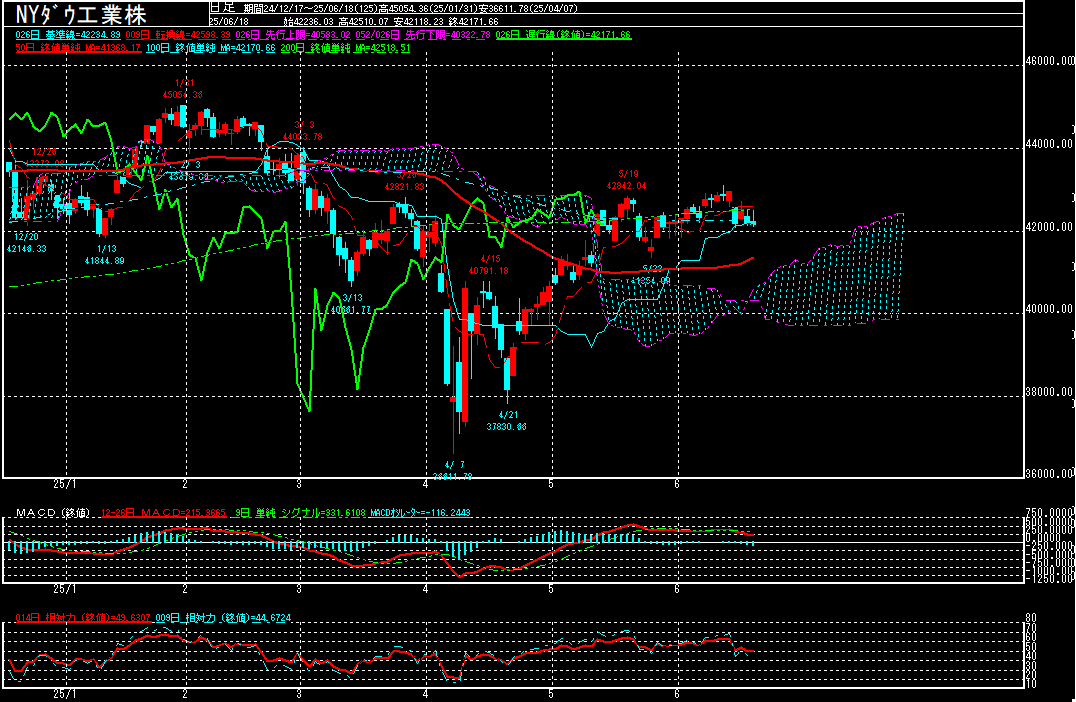Screen dimensions: 1076x702
Task: Click the 026日 先行上限=40583.02 legend entry
Action: 293,35
